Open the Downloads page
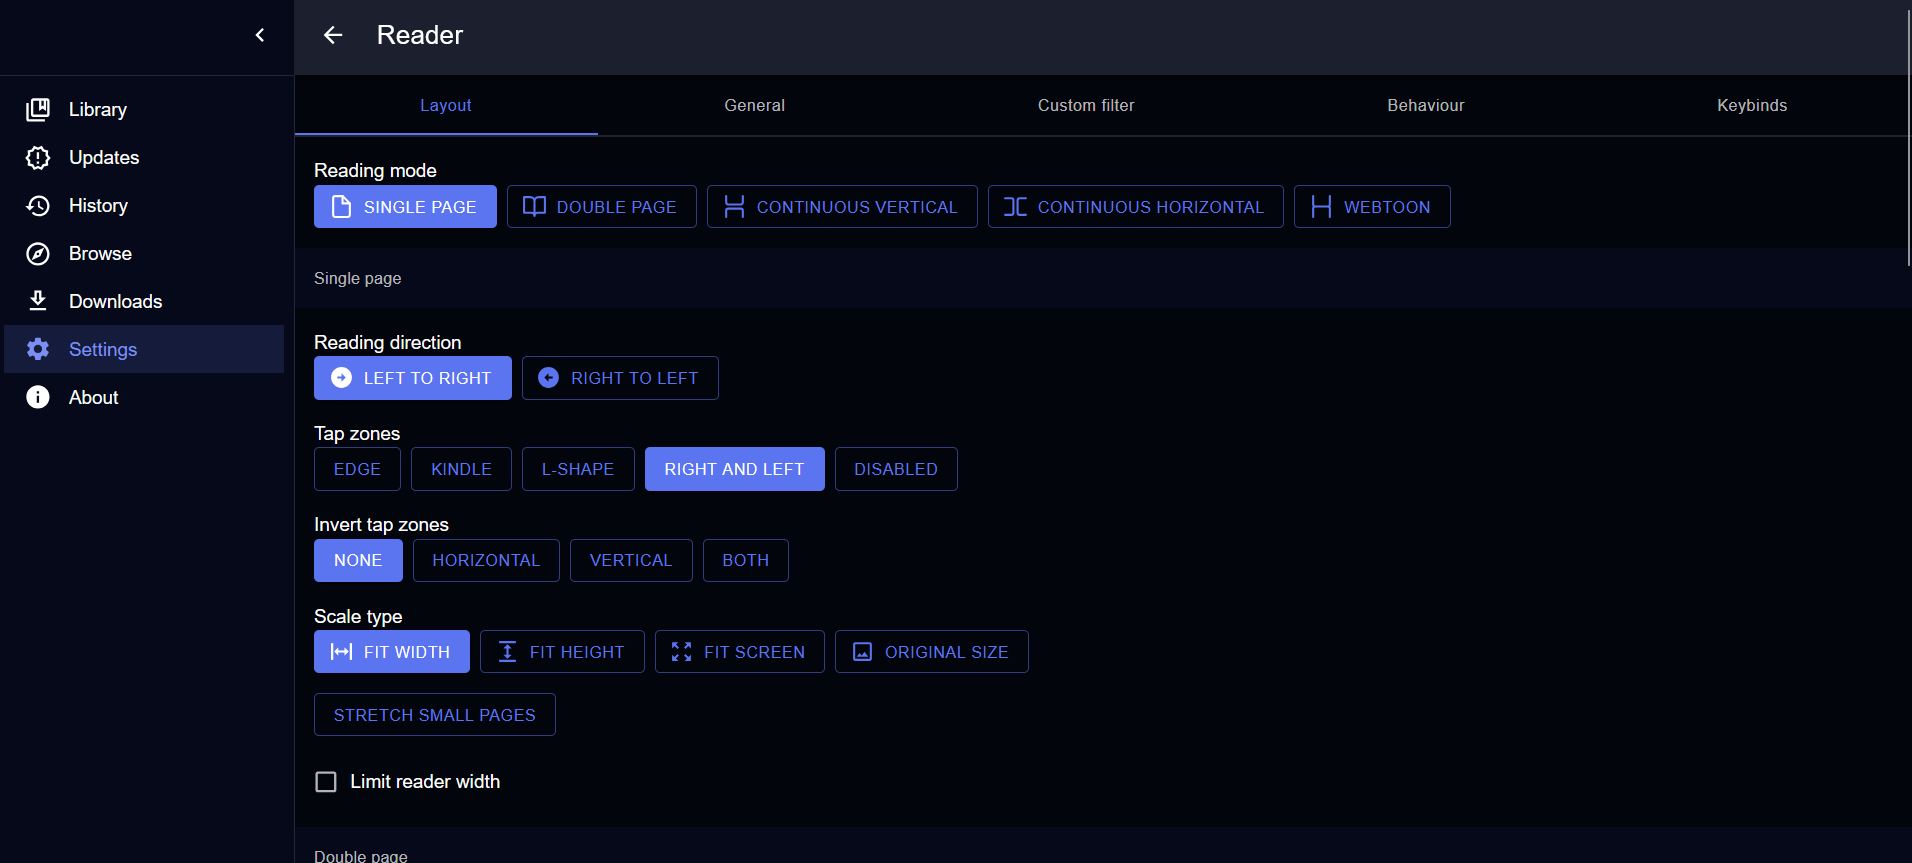1912x863 pixels. point(144,301)
